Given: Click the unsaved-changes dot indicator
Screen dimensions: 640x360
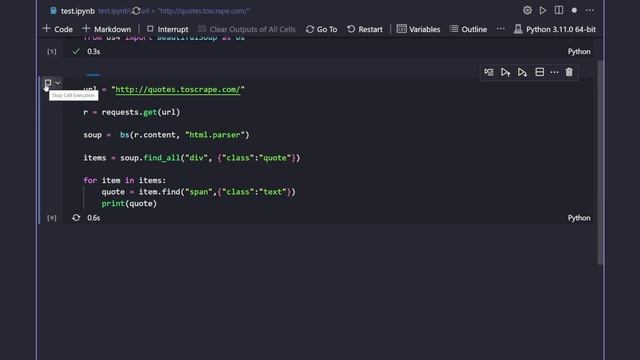Looking at the screenshot, I should click(574, 11).
